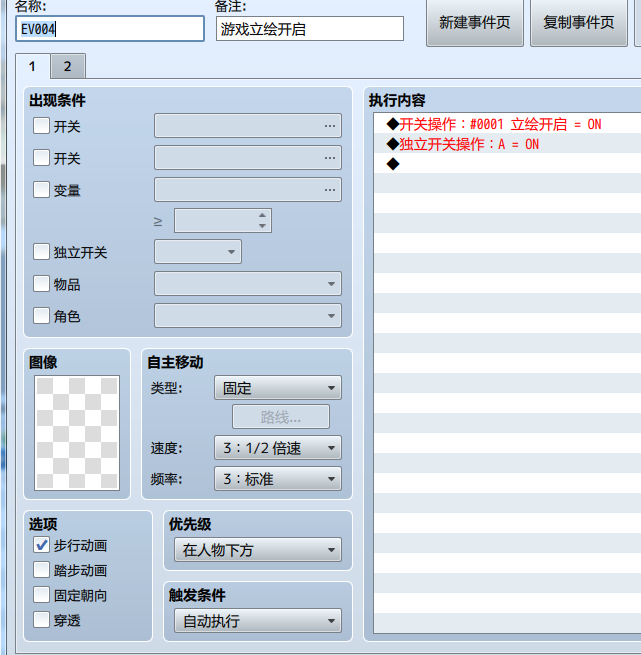Check the 穿透 option

[41, 620]
